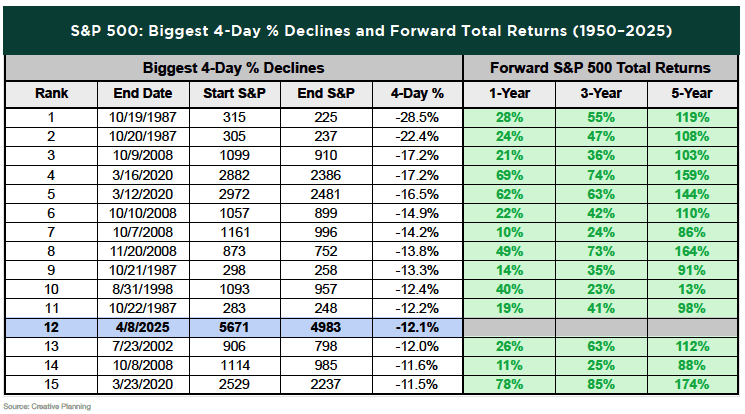Click the chart title banner
Viewport: 745px width, 414px height.
click(x=372, y=27)
